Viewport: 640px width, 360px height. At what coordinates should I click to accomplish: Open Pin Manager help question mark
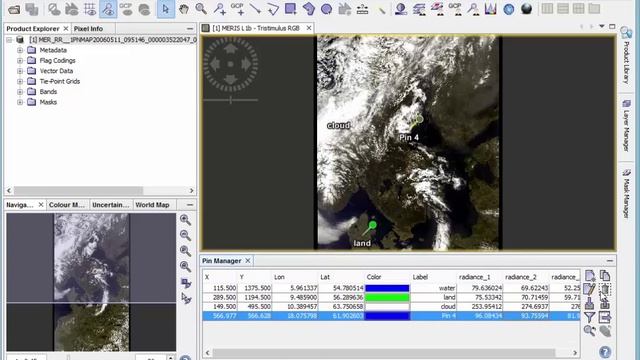pos(605,351)
